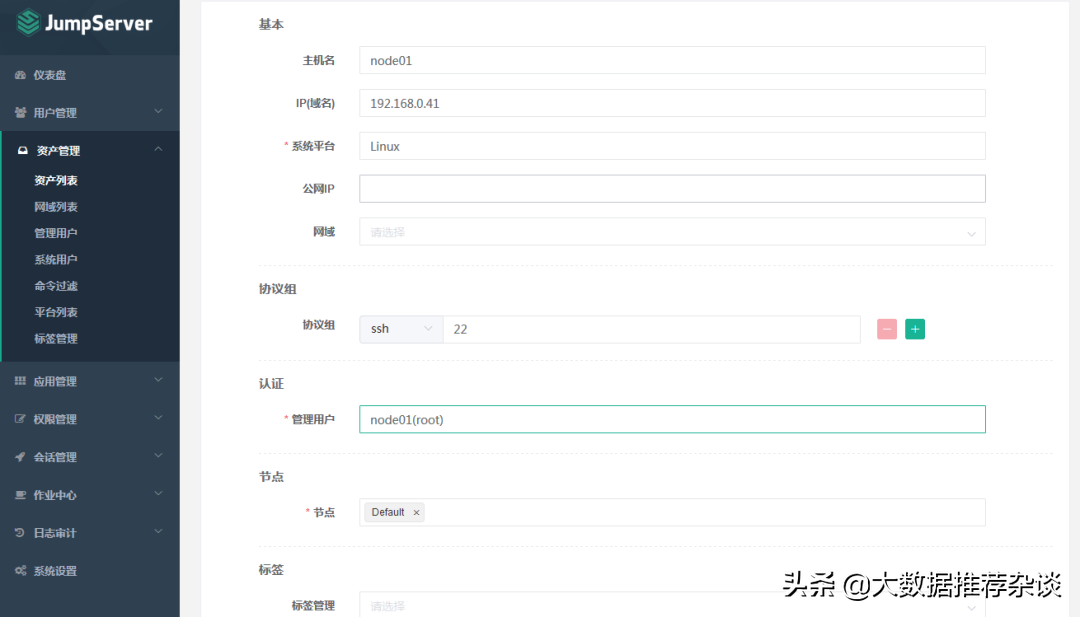Collapse the 资产管理 menu chevron
The image size is (1080, 617).
click(x=158, y=150)
